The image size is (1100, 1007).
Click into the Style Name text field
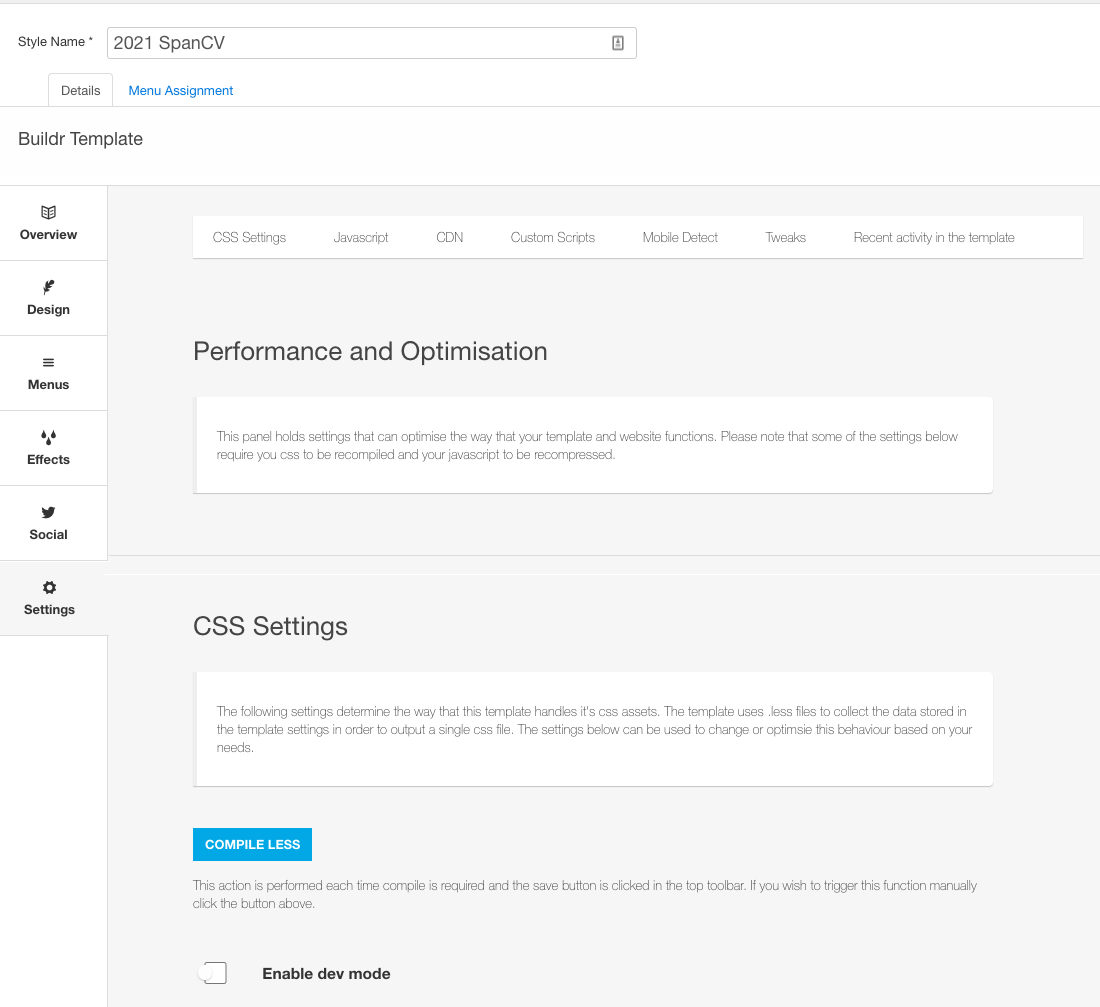(355, 43)
